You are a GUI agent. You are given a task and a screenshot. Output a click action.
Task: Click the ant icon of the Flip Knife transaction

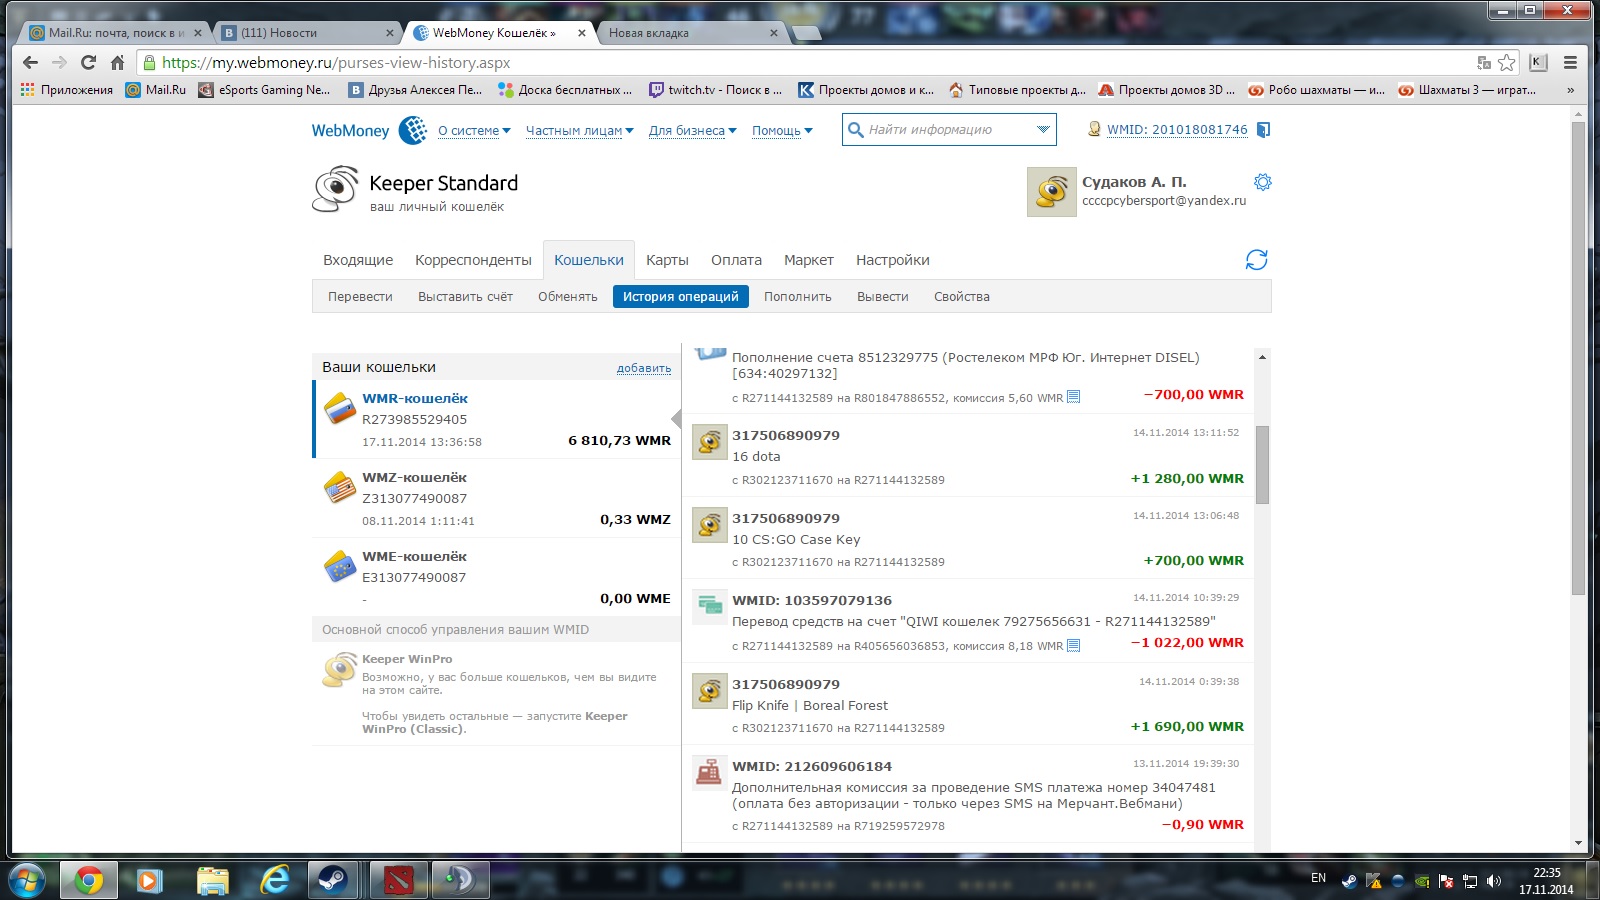click(709, 691)
